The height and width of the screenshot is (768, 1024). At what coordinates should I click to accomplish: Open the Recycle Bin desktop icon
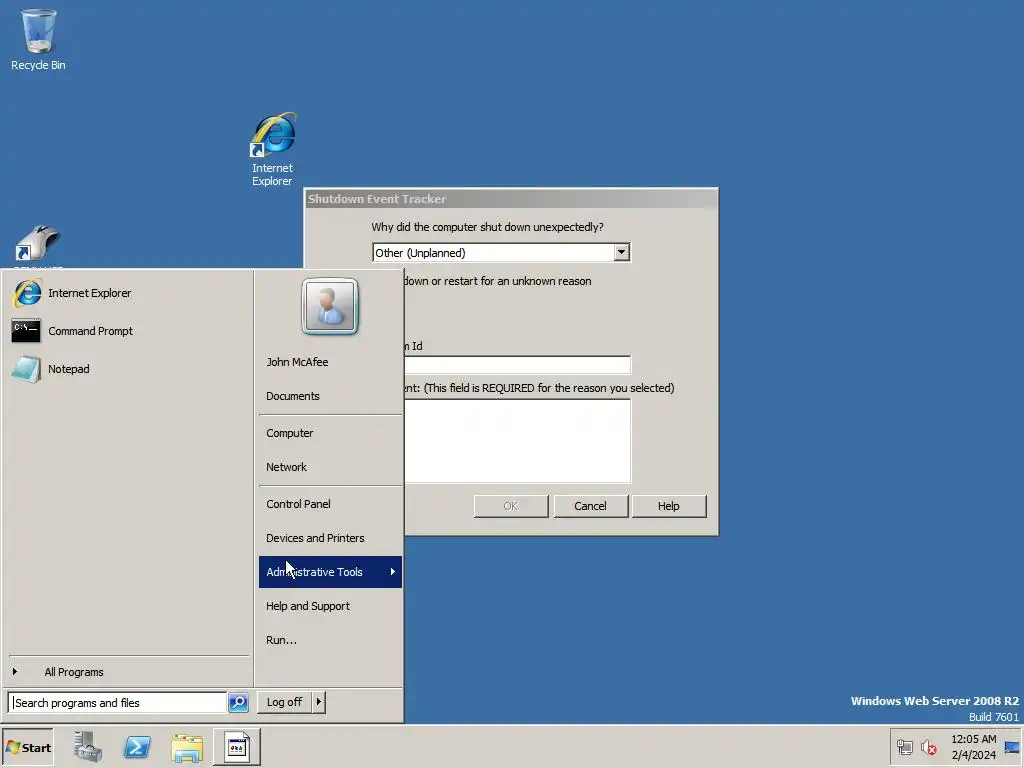coord(38,39)
